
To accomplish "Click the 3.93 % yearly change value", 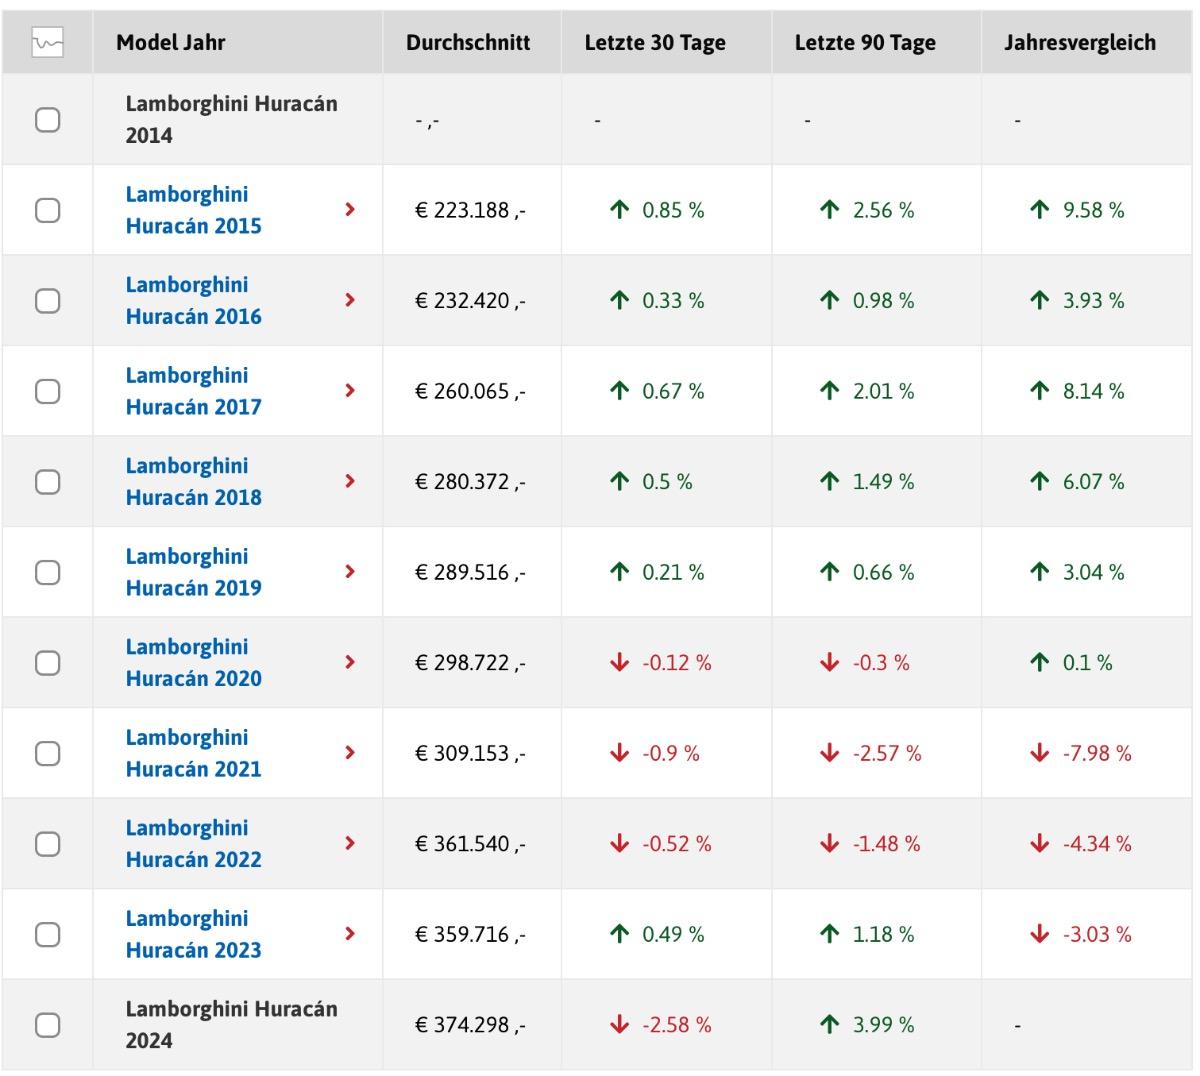I will pos(1093,301).
